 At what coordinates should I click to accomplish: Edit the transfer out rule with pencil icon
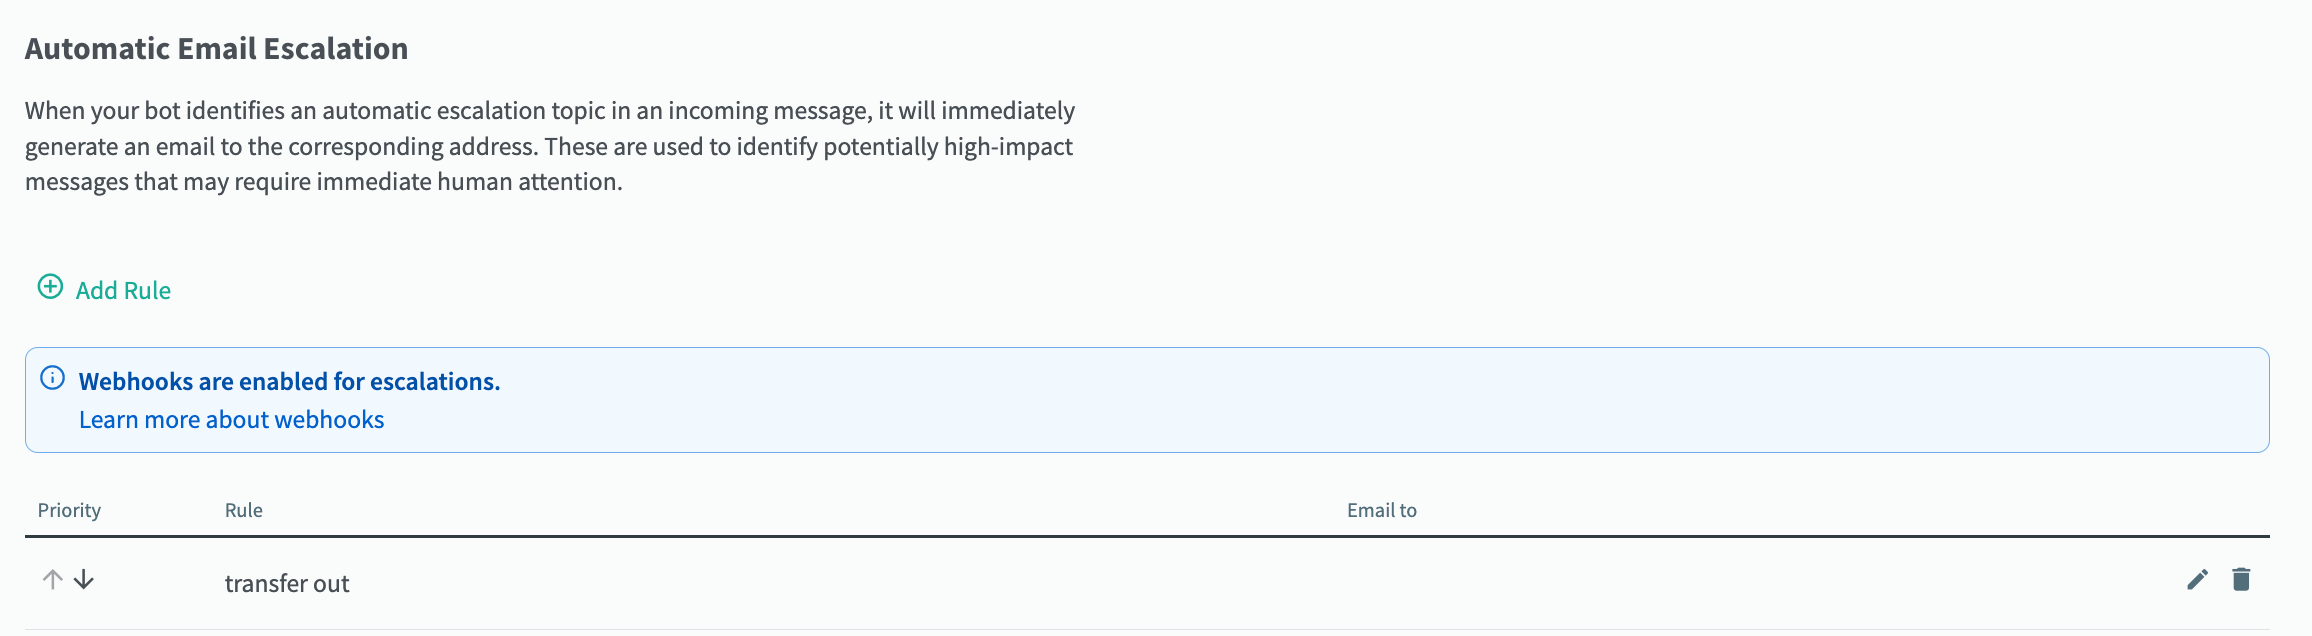coord(2197,579)
